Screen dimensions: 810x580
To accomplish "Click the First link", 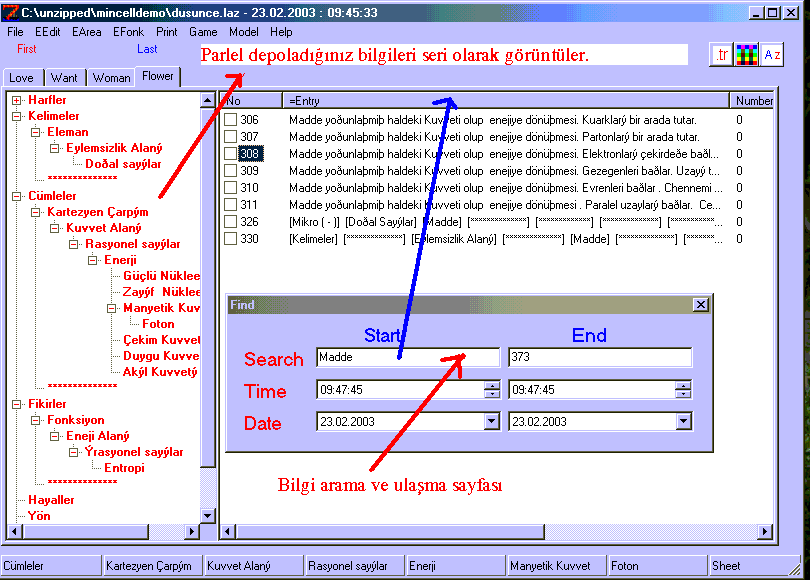I will click(27, 49).
